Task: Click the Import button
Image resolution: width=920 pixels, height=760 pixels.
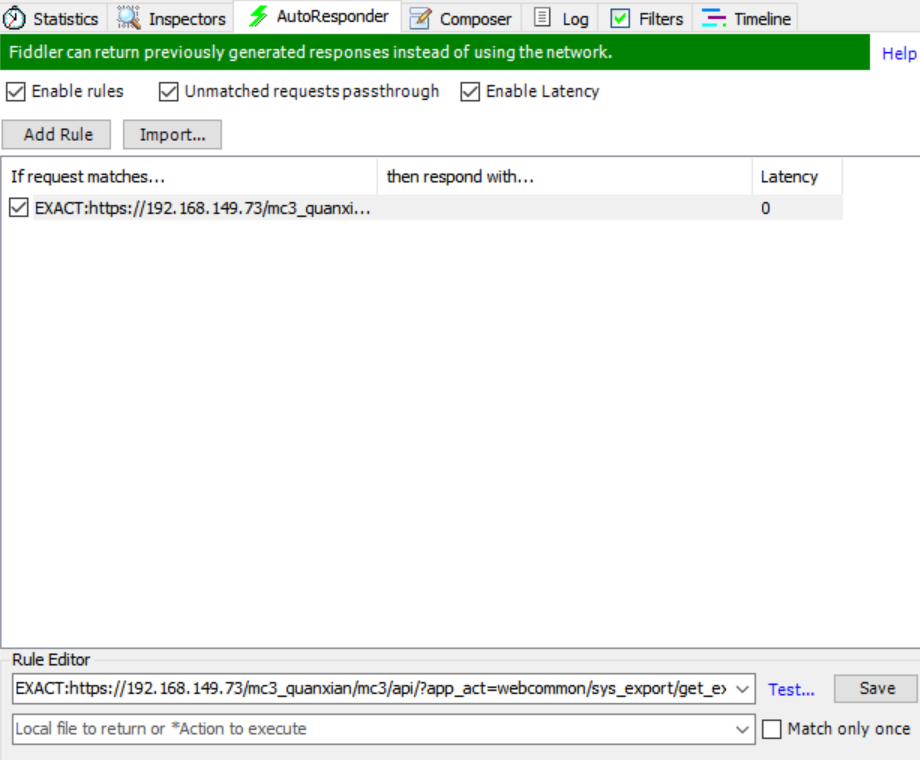Action: point(171,134)
